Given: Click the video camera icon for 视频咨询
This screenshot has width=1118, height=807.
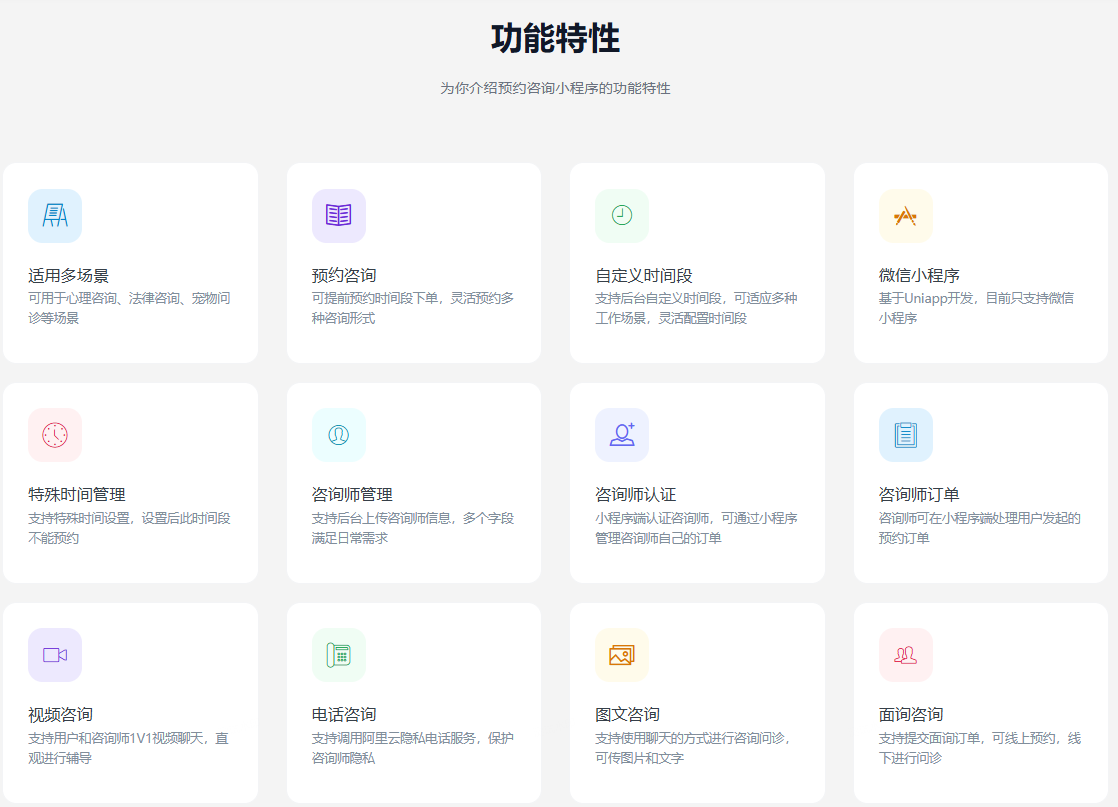Looking at the screenshot, I should (x=55, y=655).
